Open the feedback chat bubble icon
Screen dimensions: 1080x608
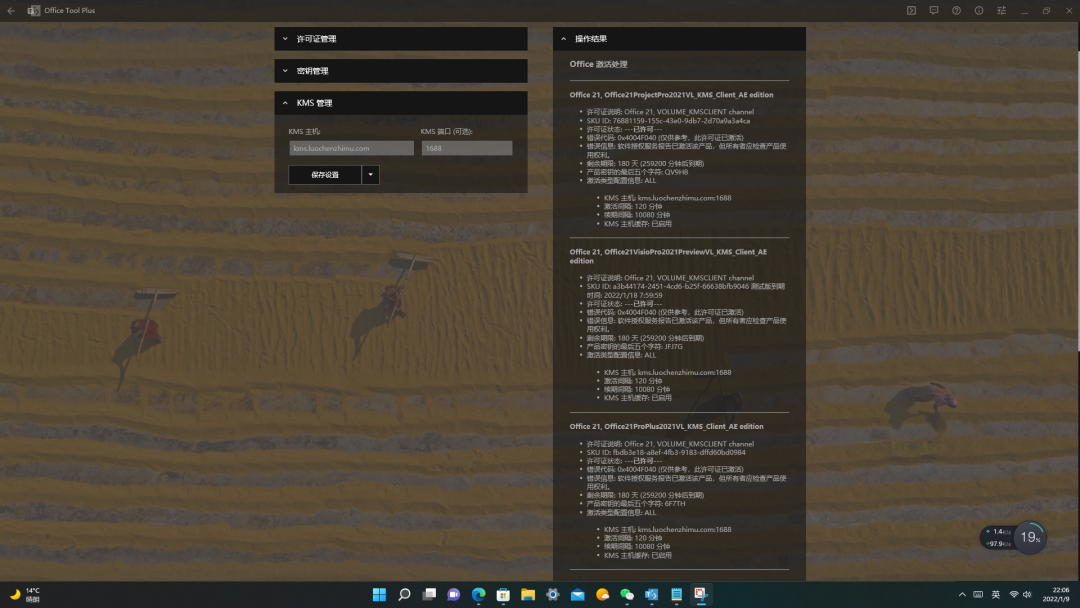point(934,10)
